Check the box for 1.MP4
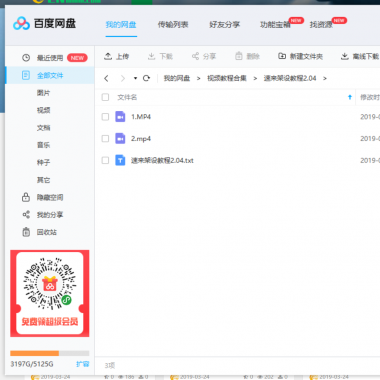The width and height of the screenshot is (380, 380). (x=105, y=117)
